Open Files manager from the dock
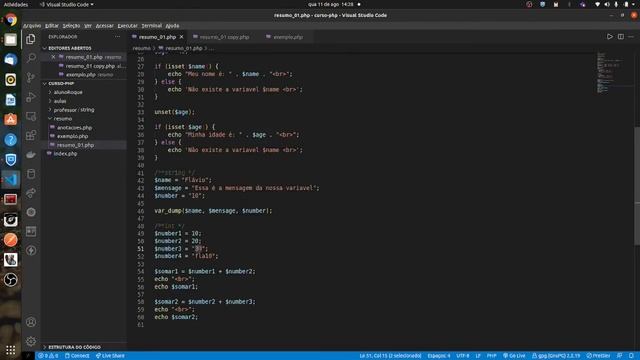 pos(11,40)
